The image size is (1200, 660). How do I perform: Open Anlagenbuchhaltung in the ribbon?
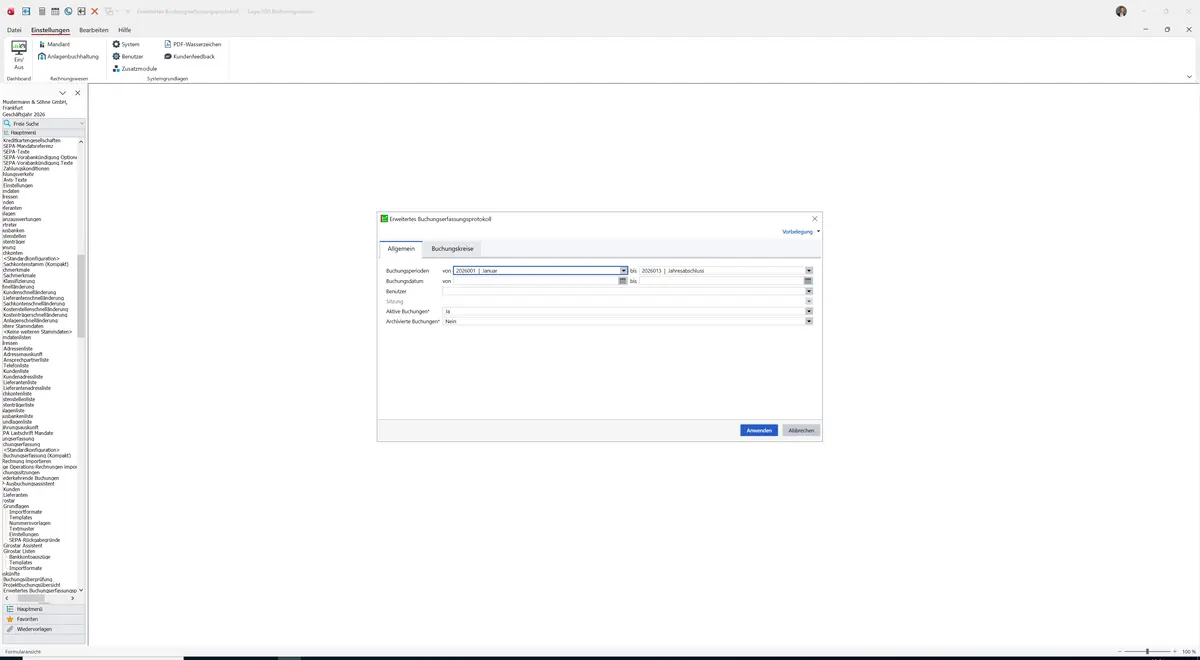click(69, 56)
